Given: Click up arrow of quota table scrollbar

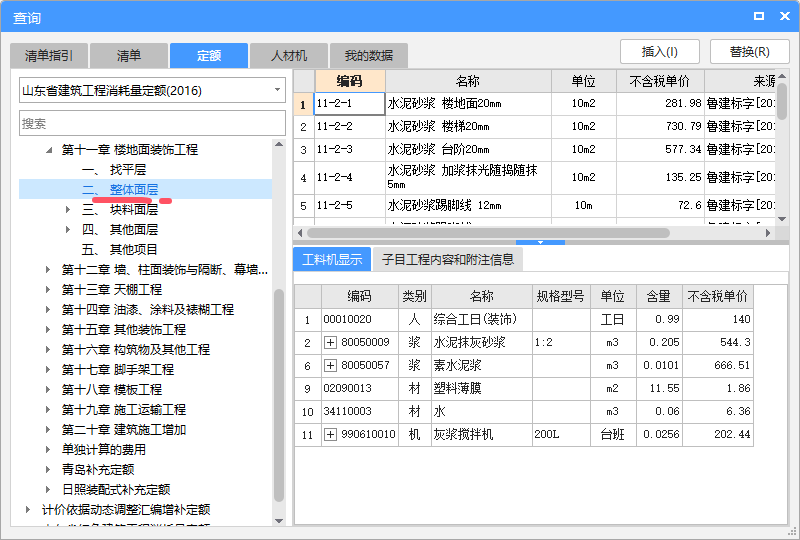Looking at the screenshot, I should coord(782,76).
